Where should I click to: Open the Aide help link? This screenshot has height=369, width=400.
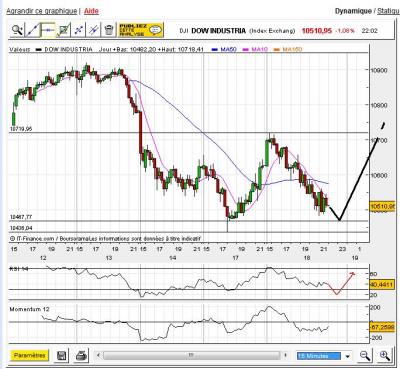[x=91, y=11]
